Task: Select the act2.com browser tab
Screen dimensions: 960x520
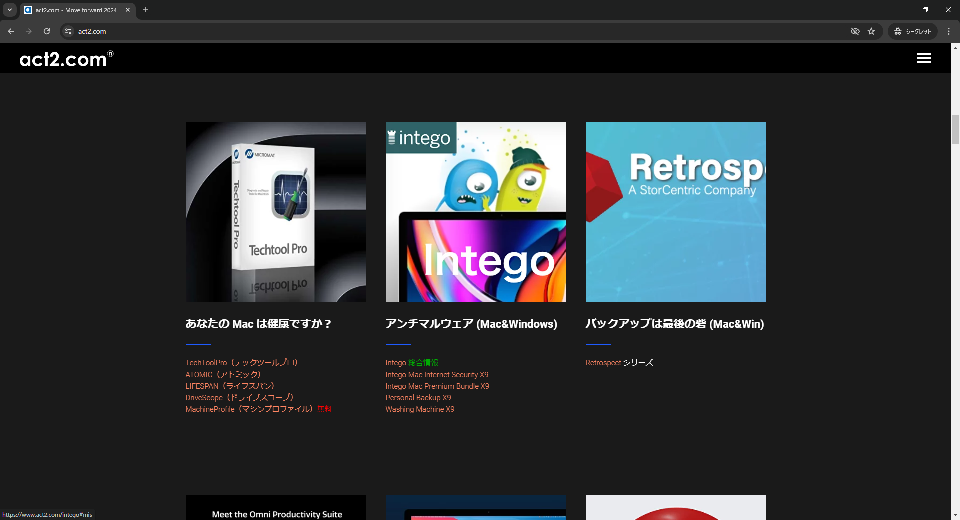Action: [x=73, y=10]
